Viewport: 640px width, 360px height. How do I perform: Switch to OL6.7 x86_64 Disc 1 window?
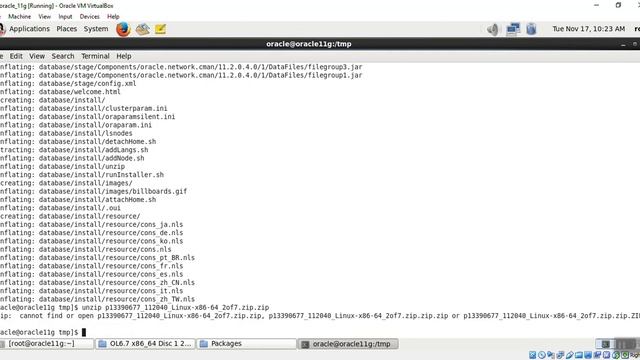pos(145,344)
